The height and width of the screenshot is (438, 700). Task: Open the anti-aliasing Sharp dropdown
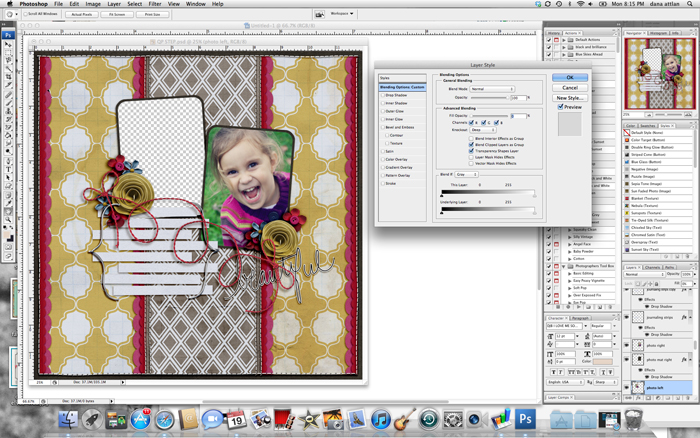[x=606, y=382]
